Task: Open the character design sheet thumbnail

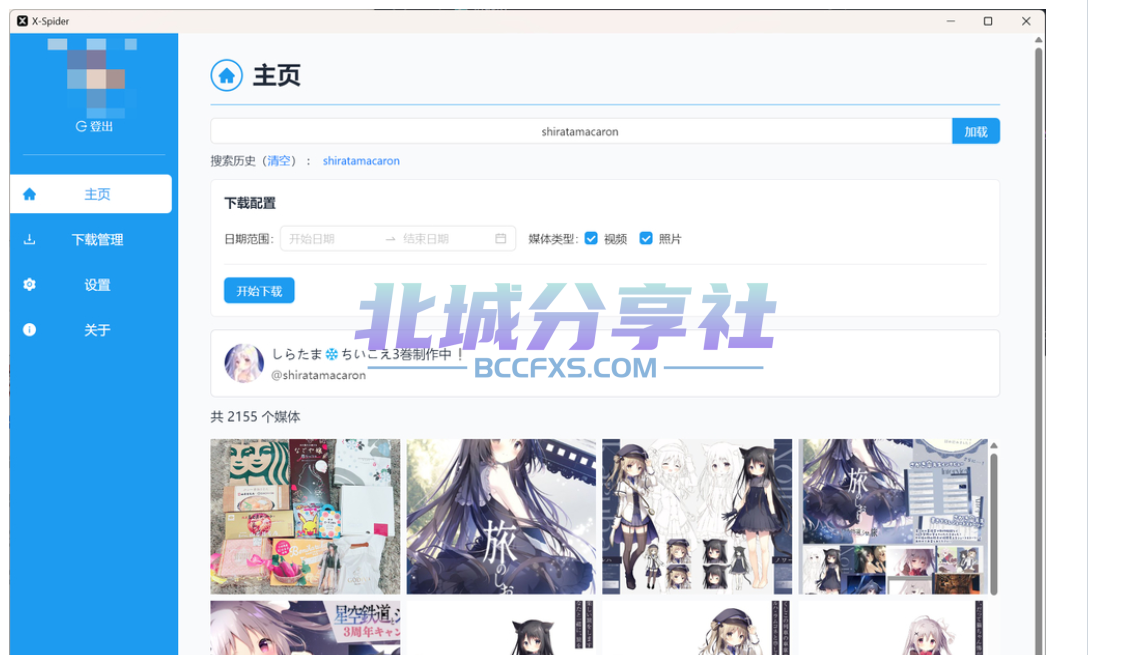Action: tap(697, 516)
